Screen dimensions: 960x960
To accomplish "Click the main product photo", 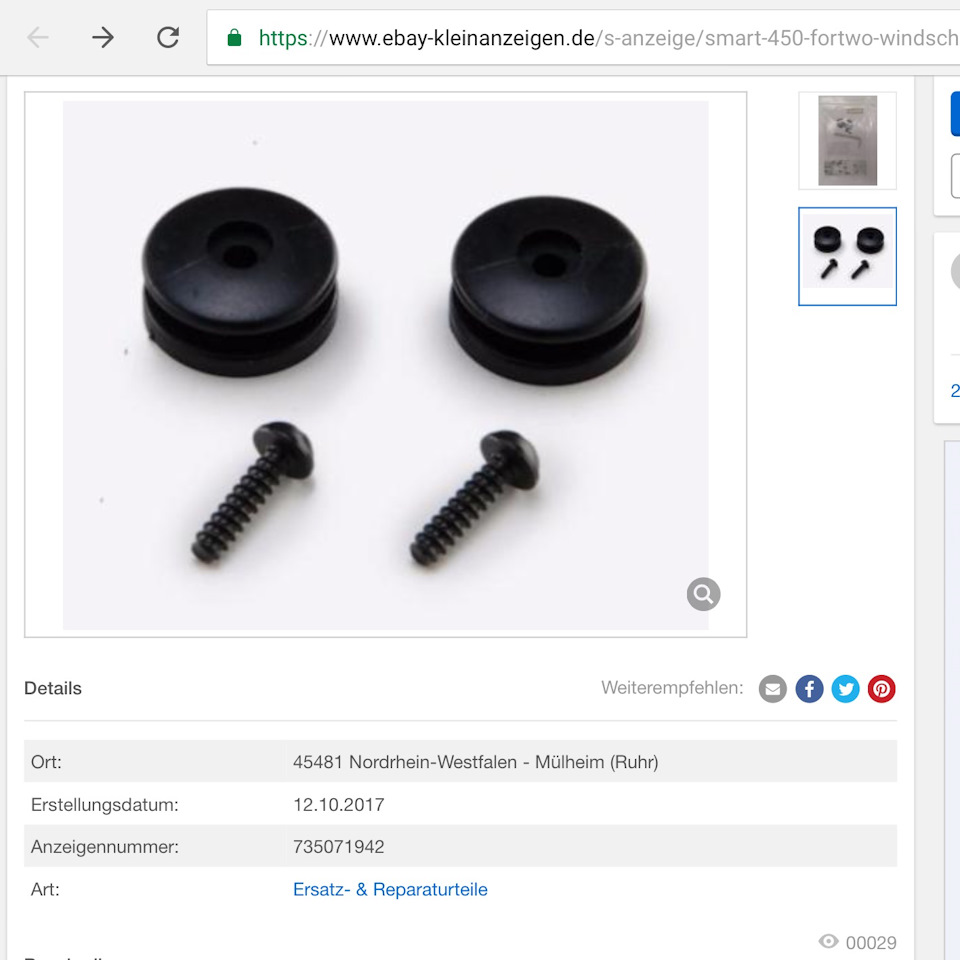I will click(386, 365).
